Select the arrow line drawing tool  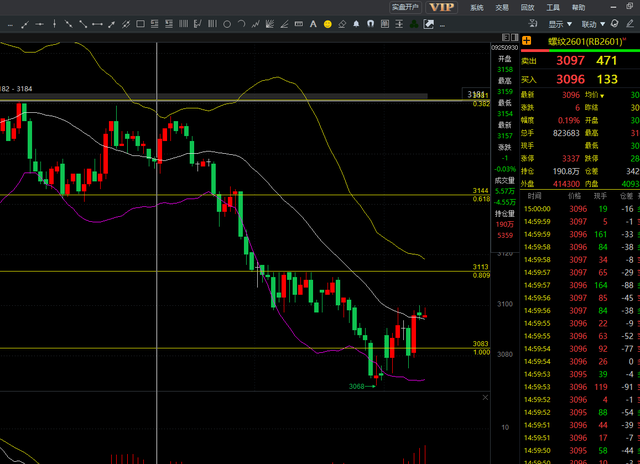point(111,24)
